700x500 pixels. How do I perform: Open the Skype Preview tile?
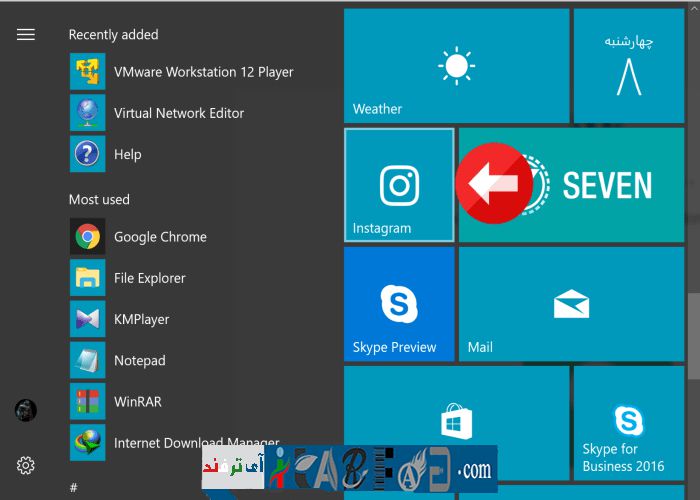click(x=399, y=304)
